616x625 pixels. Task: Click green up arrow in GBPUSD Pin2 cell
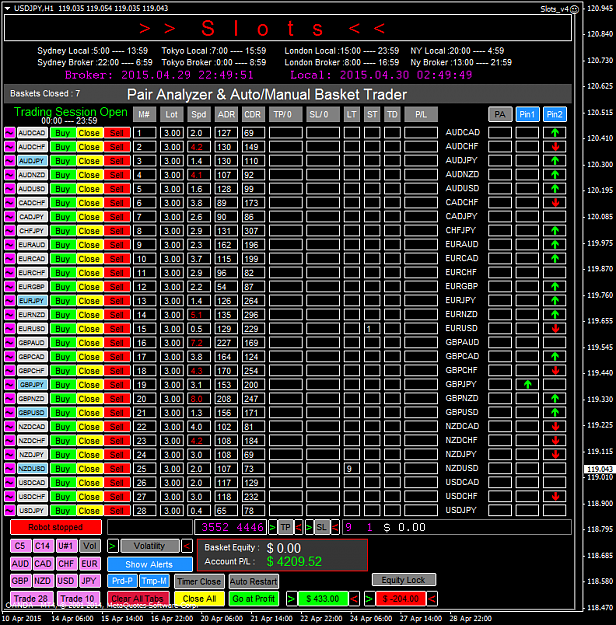pyautogui.click(x=555, y=413)
